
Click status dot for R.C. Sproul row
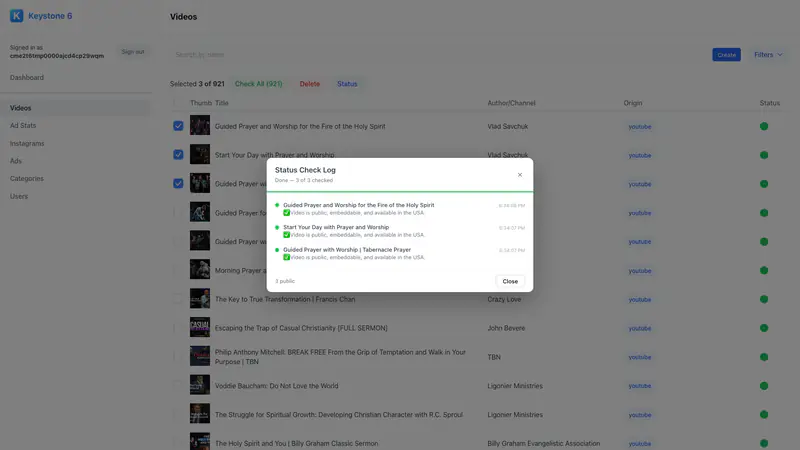pos(764,414)
